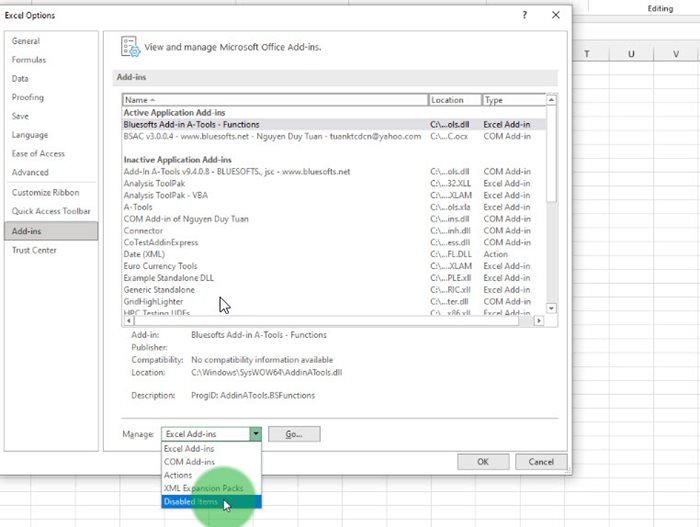
Task: Click the Location column header
Action: tap(455, 100)
